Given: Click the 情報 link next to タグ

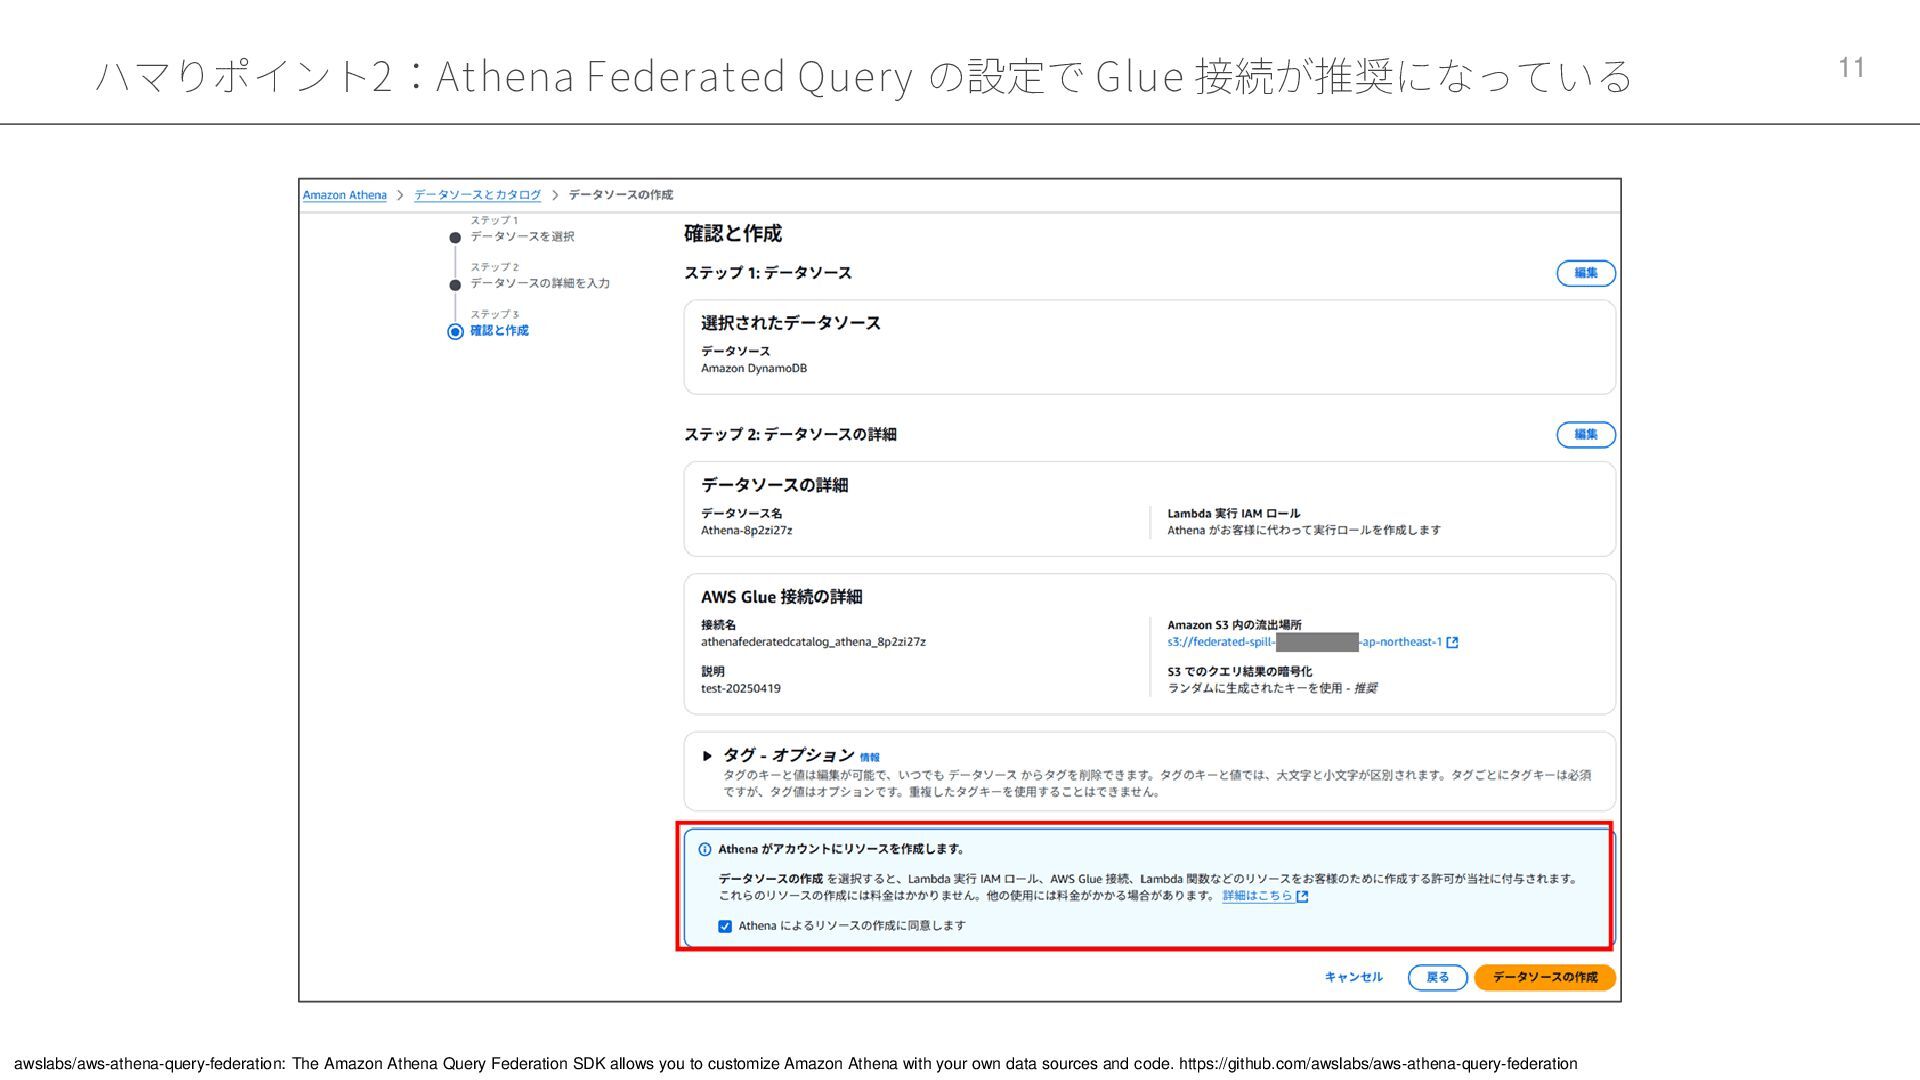Looking at the screenshot, I should (x=869, y=758).
